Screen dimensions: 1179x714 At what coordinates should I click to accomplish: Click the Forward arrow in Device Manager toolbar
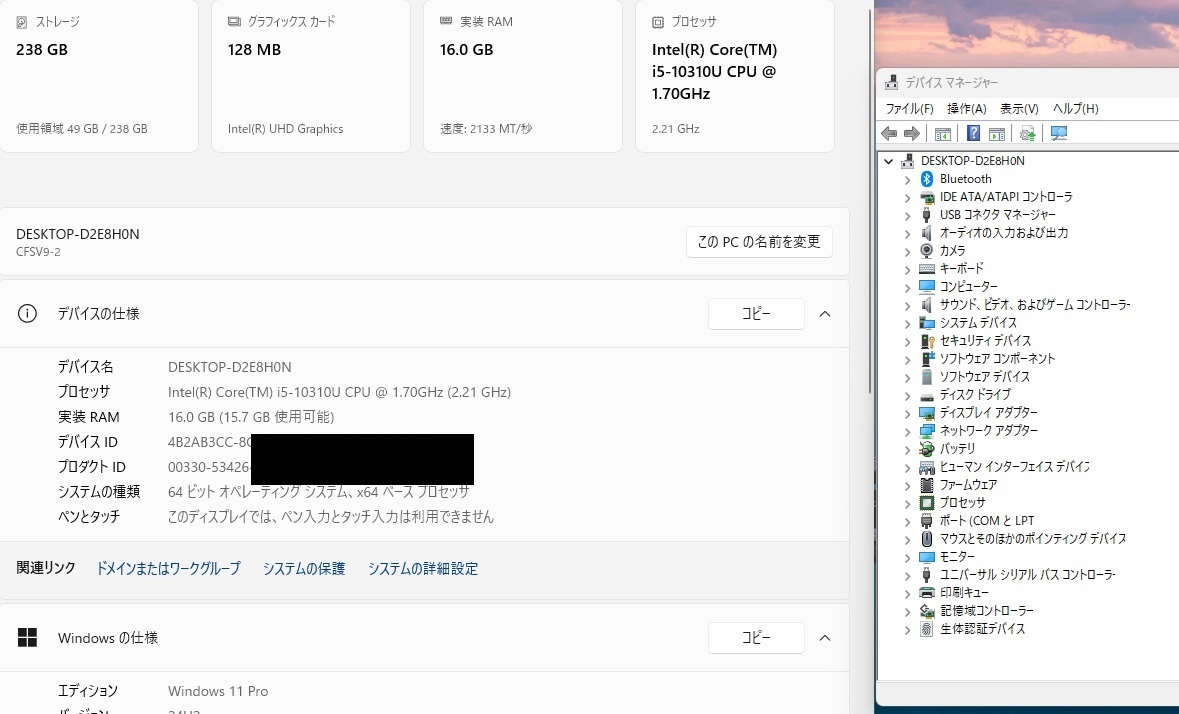coord(911,134)
